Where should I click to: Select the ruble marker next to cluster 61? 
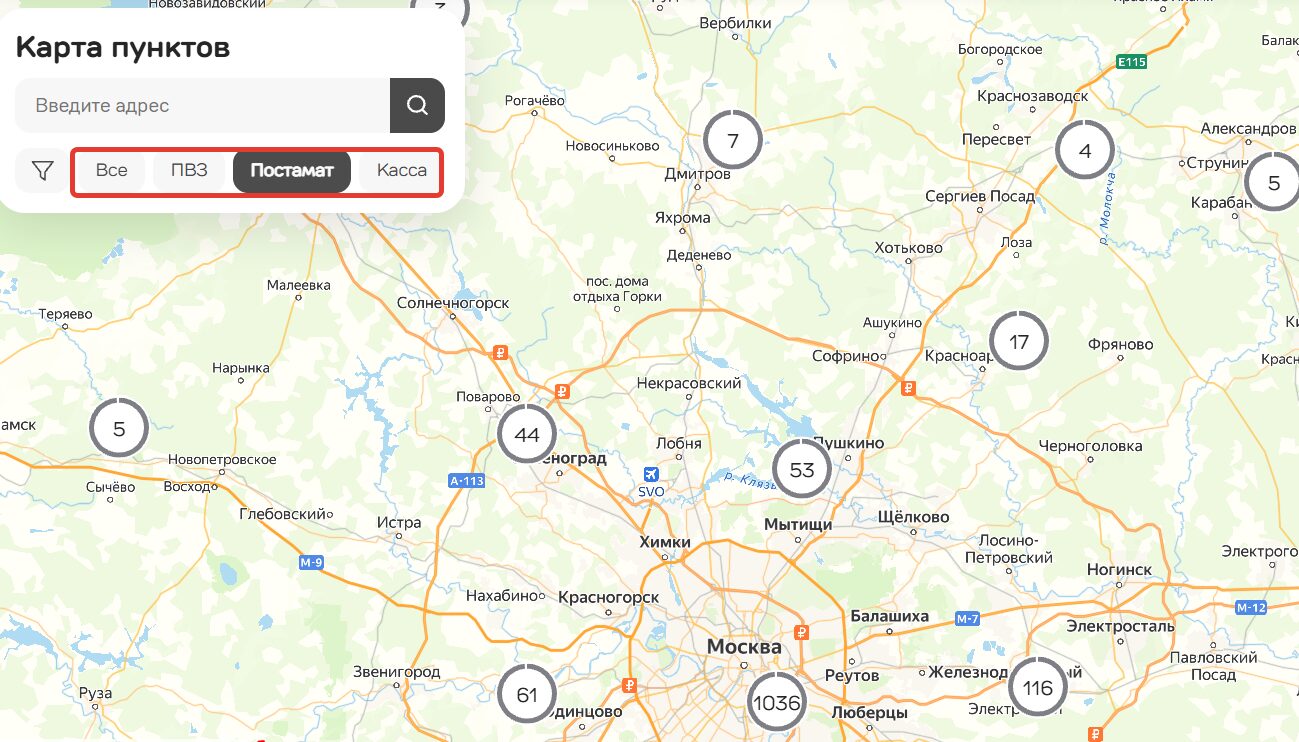629,685
